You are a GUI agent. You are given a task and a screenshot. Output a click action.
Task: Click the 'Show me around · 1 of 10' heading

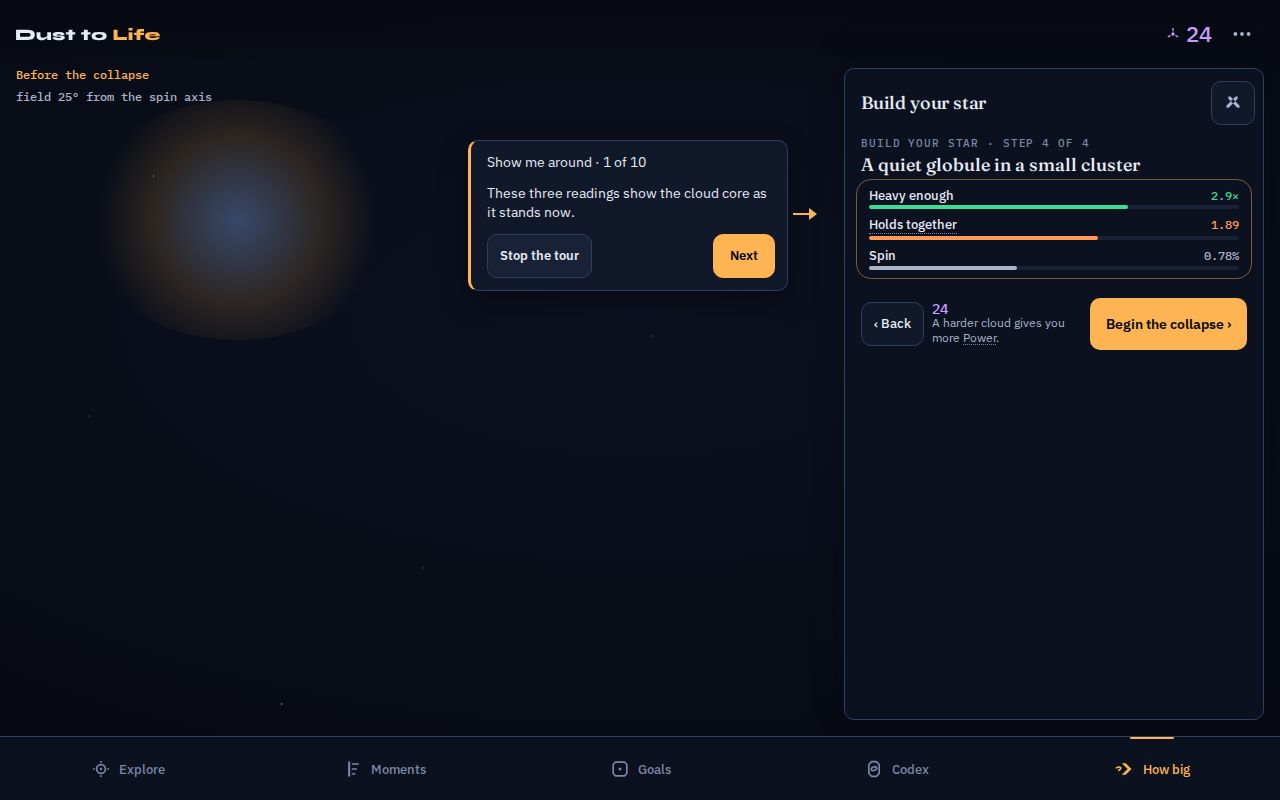point(566,162)
